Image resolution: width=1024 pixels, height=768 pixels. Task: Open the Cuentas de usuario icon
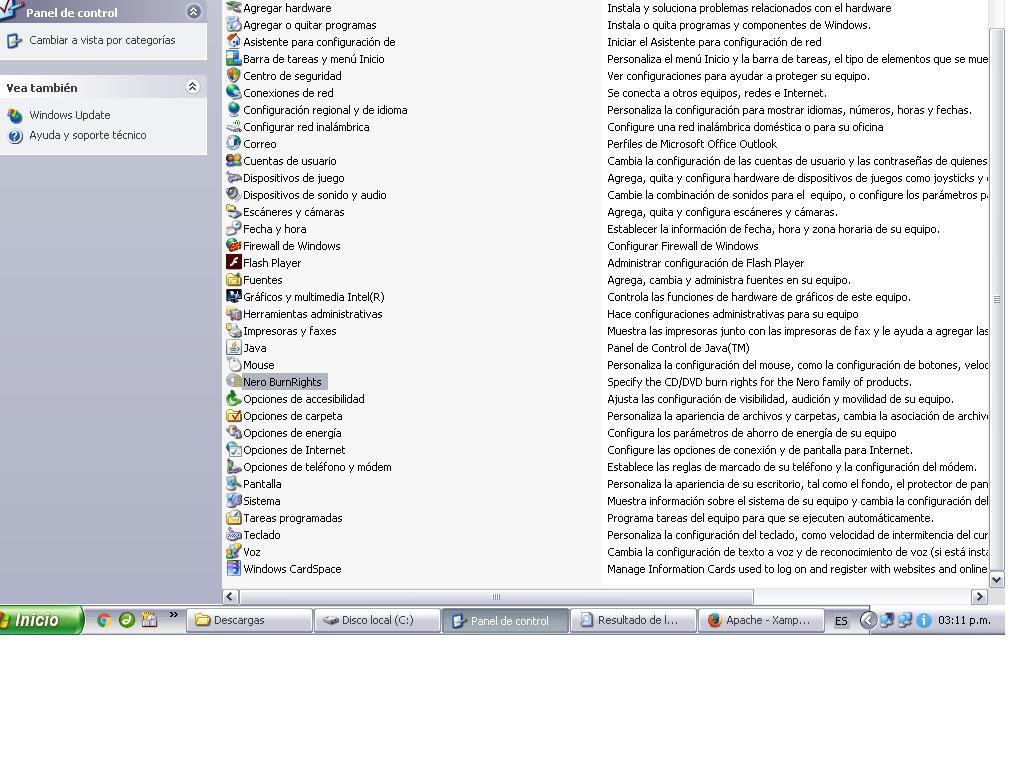234,160
